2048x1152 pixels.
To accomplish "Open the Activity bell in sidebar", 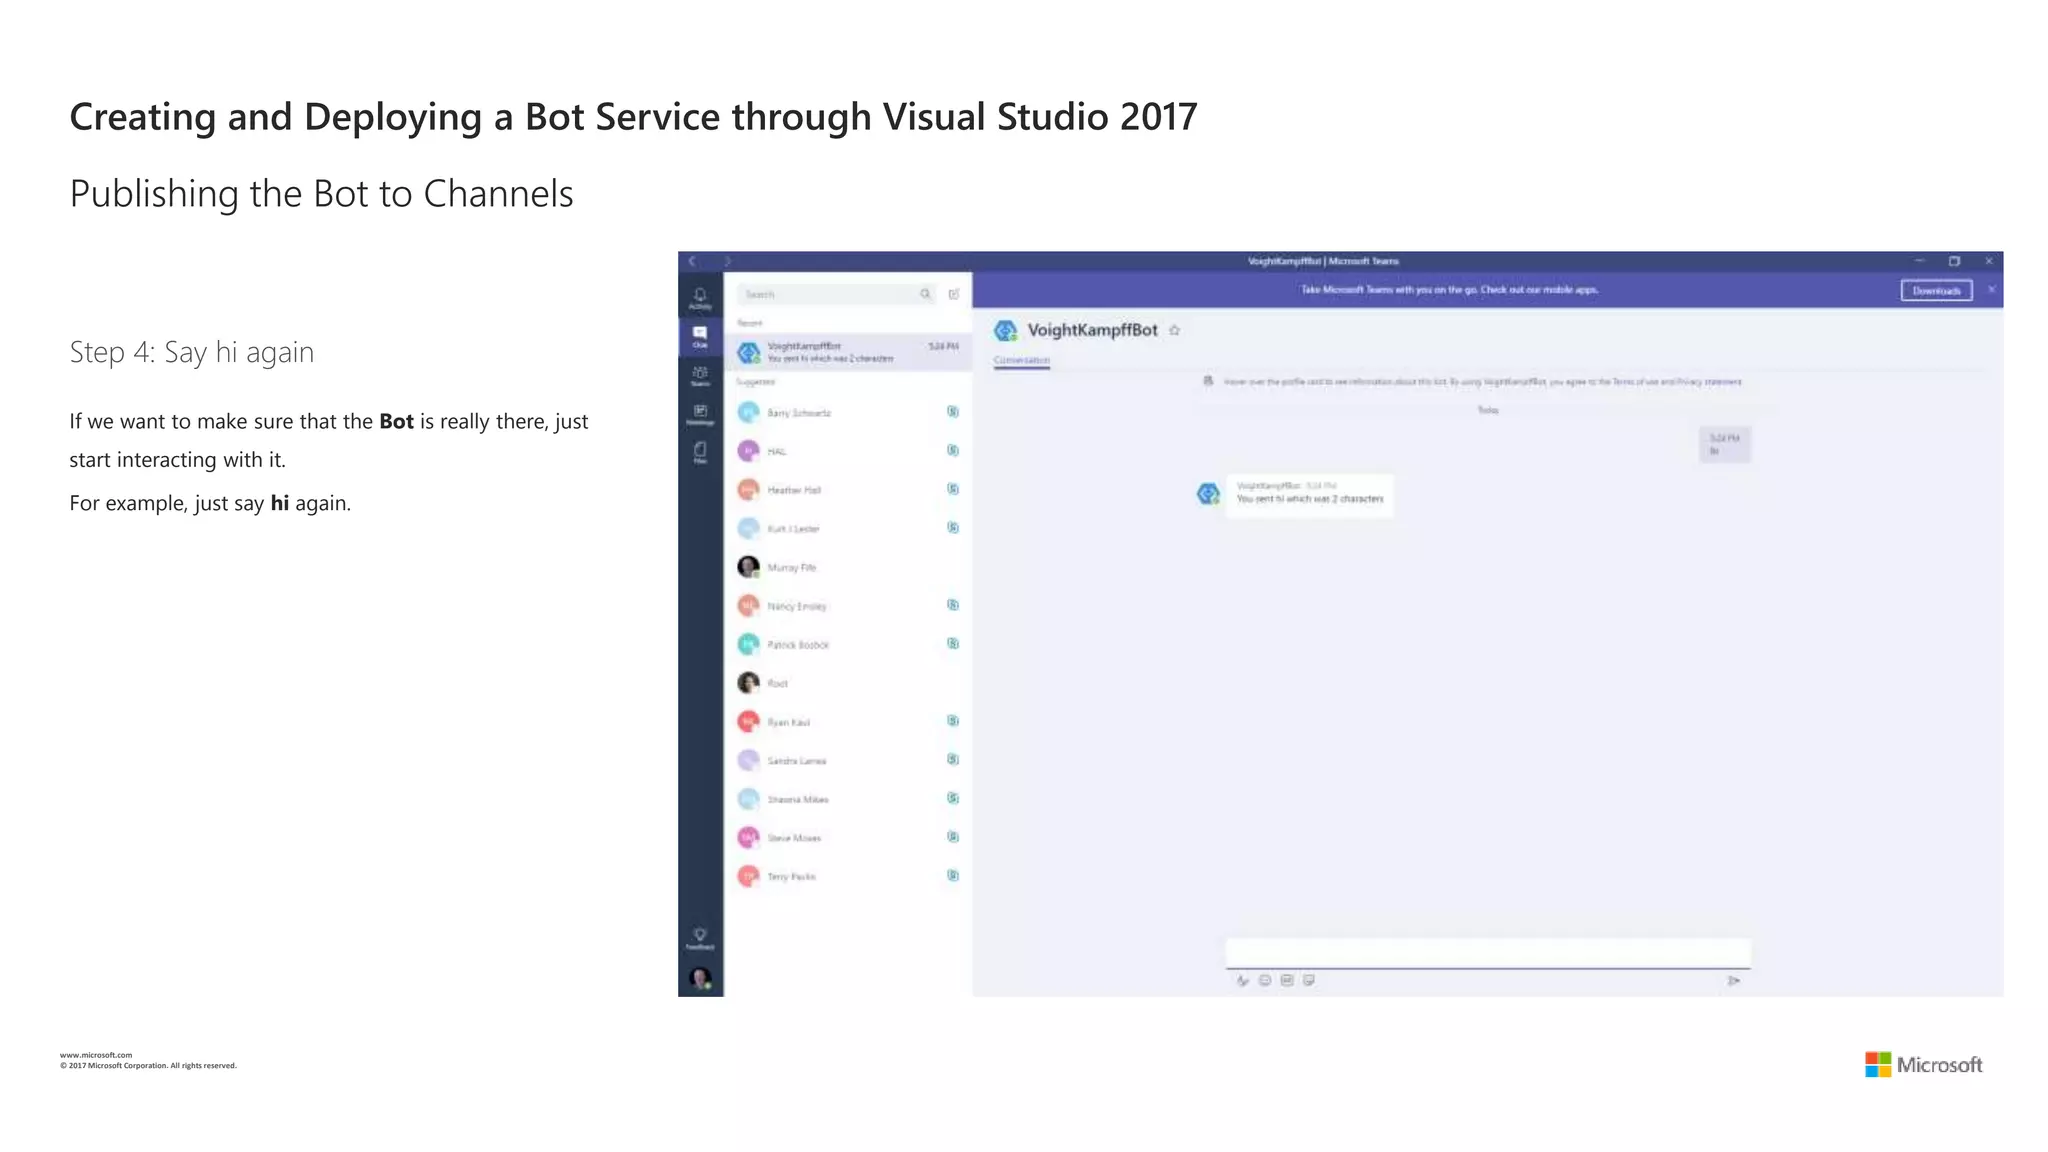I will click(x=700, y=297).
